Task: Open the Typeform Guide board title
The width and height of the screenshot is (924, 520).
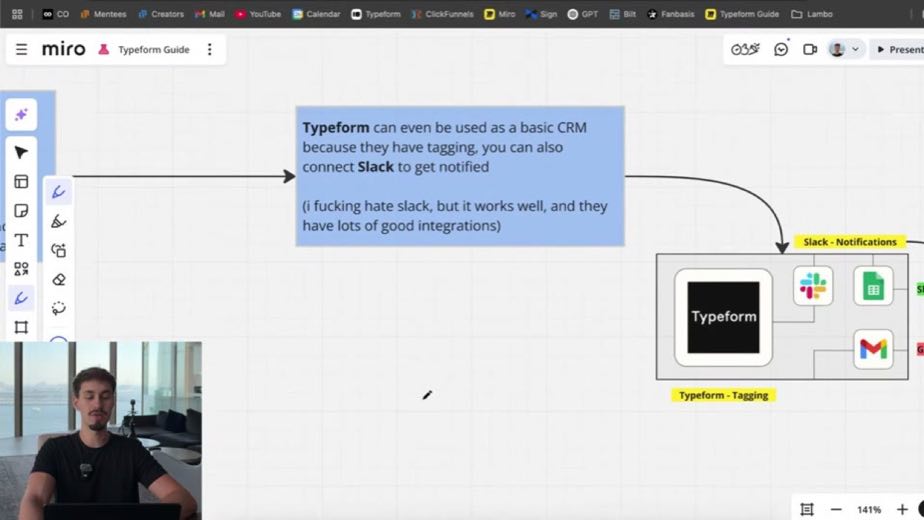Action: tap(154, 50)
